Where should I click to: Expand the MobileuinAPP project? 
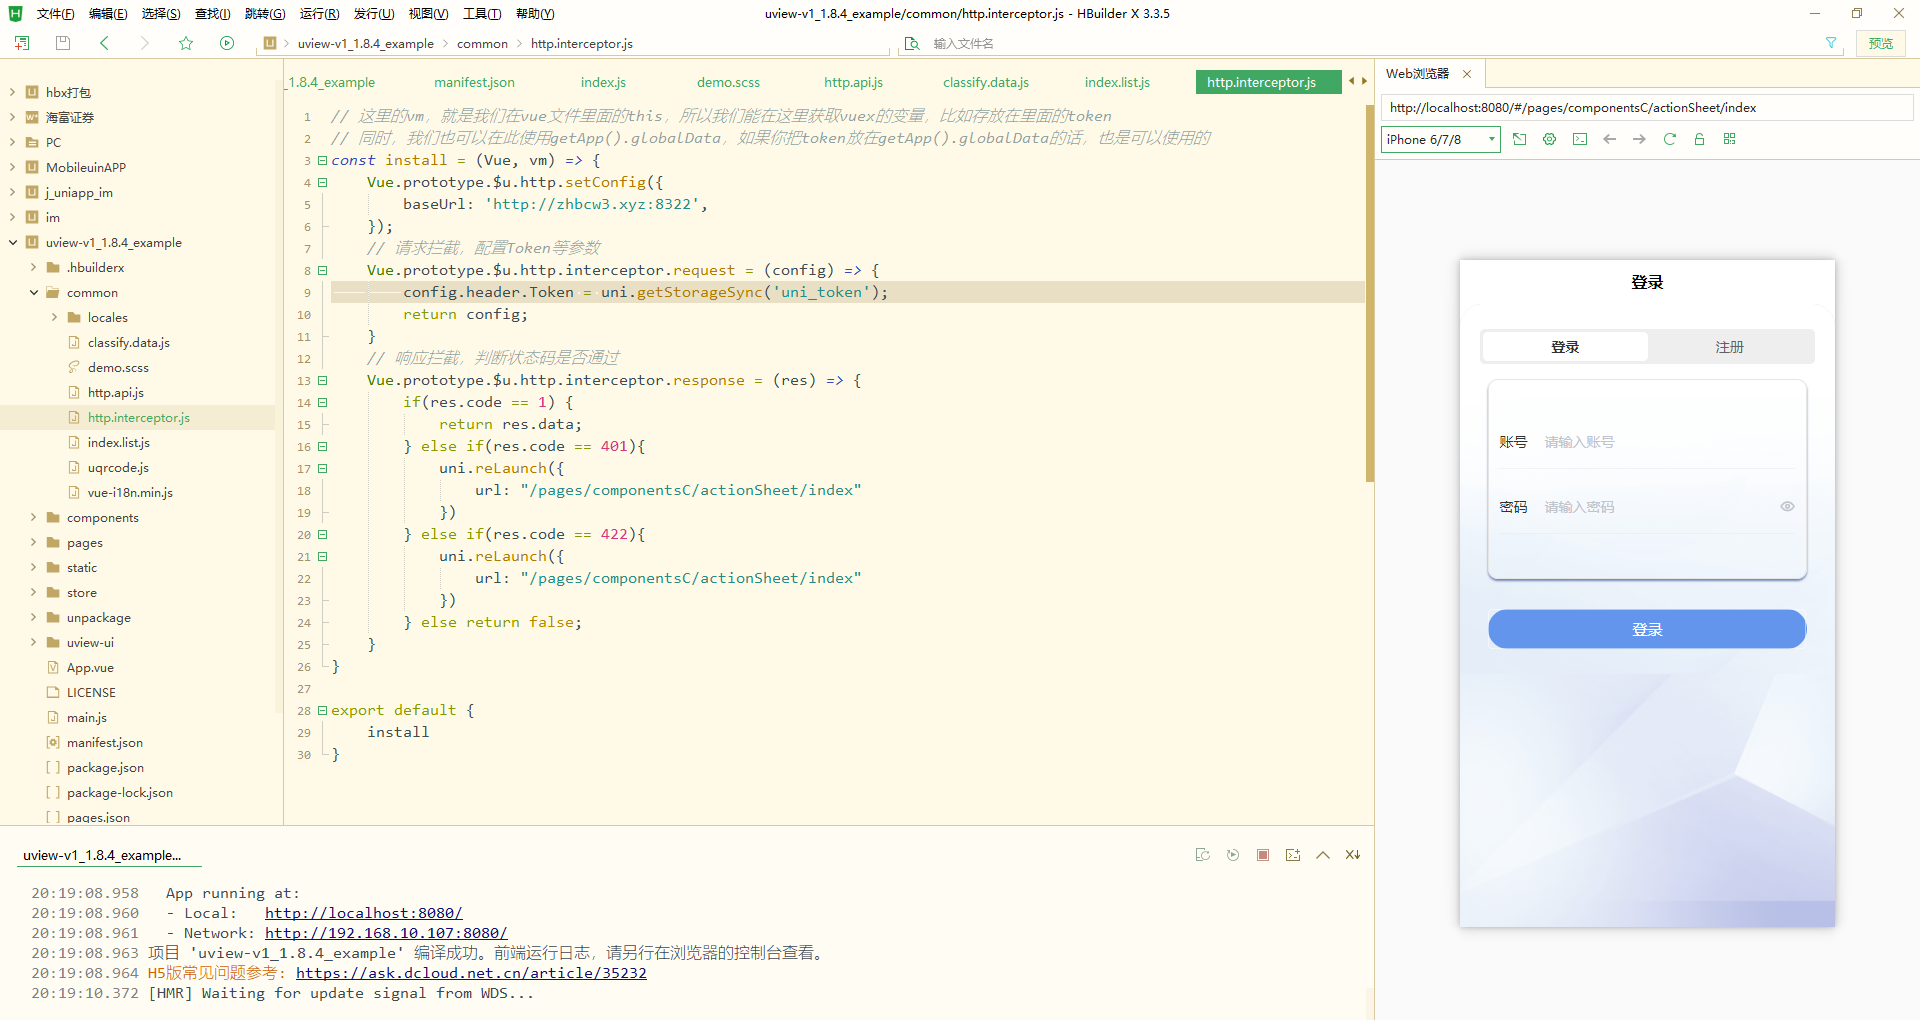coord(12,167)
